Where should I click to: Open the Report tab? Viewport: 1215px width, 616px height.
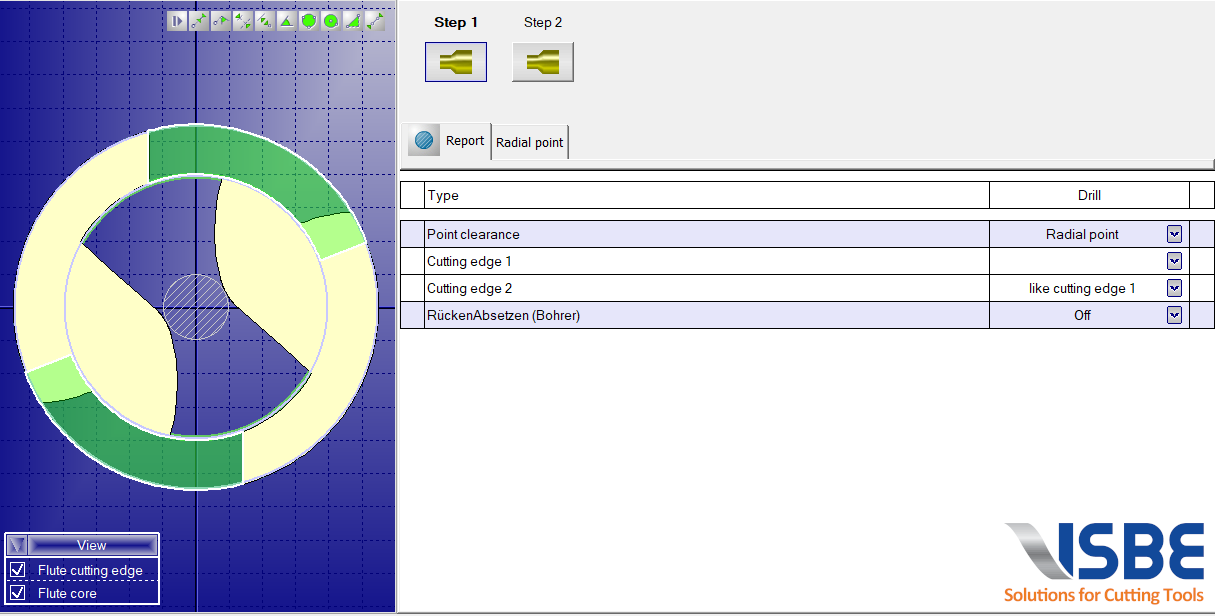465,141
